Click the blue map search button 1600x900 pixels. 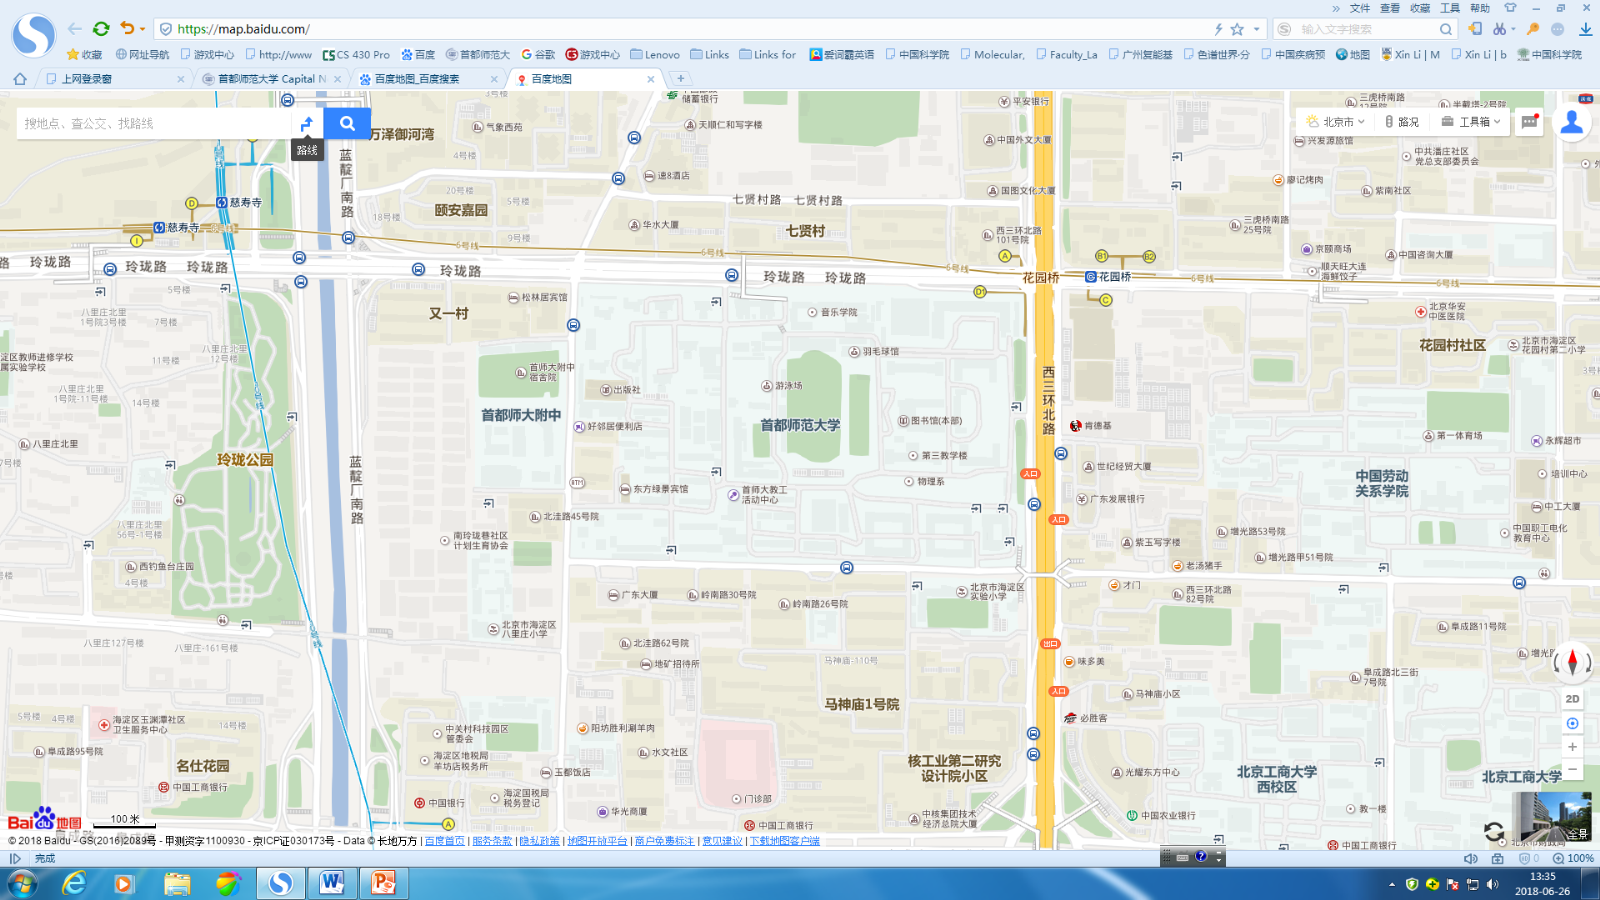tap(347, 123)
